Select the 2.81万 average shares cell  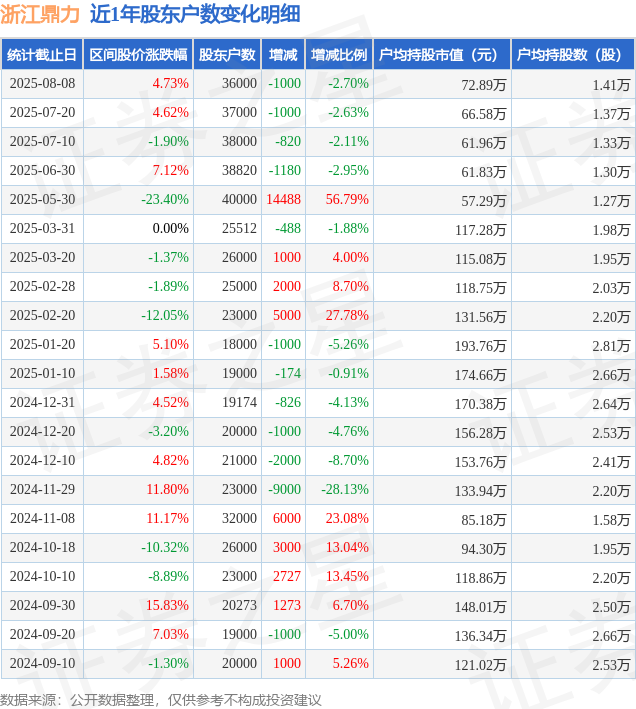coord(611,346)
